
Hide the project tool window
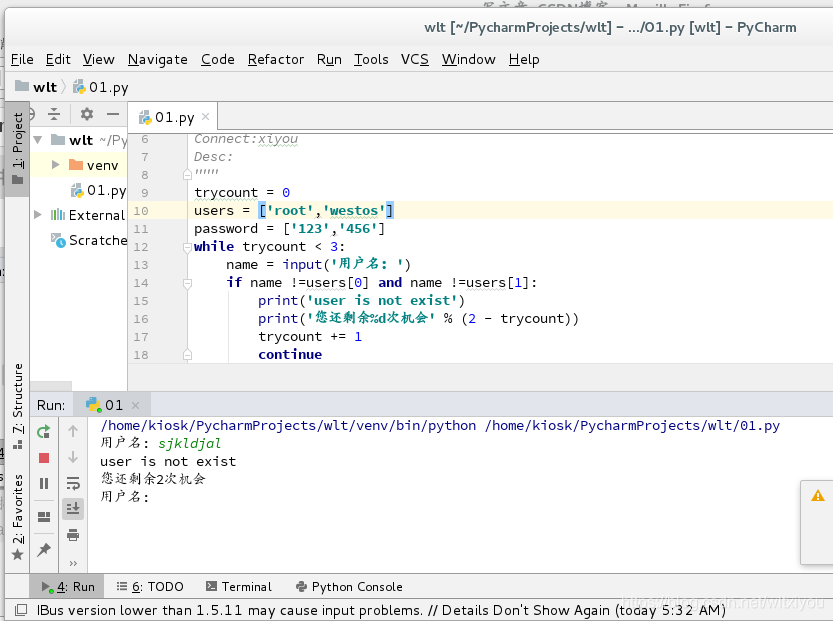coord(113,114)
